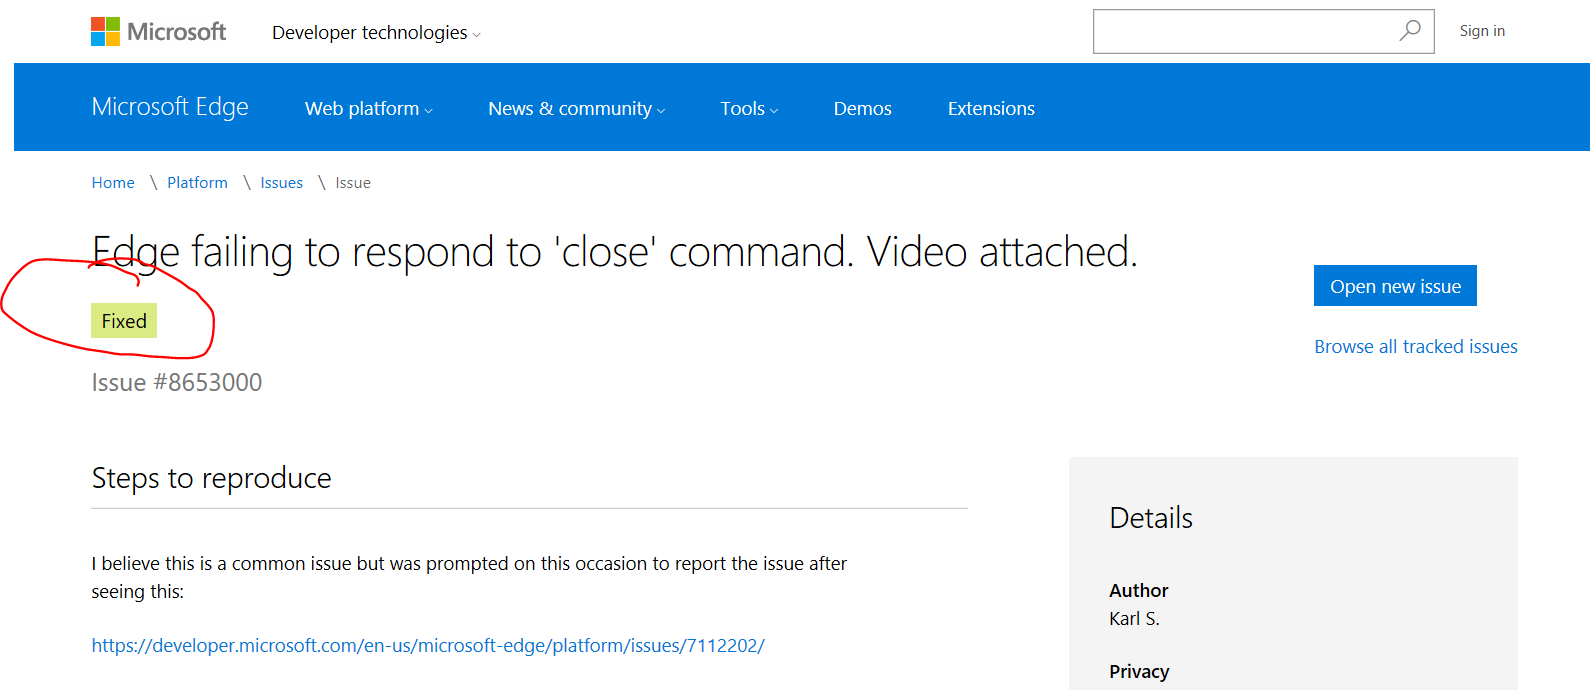1590x690 pixels.
Task: Click the Microsoft Edge site title
Action: 170,107
